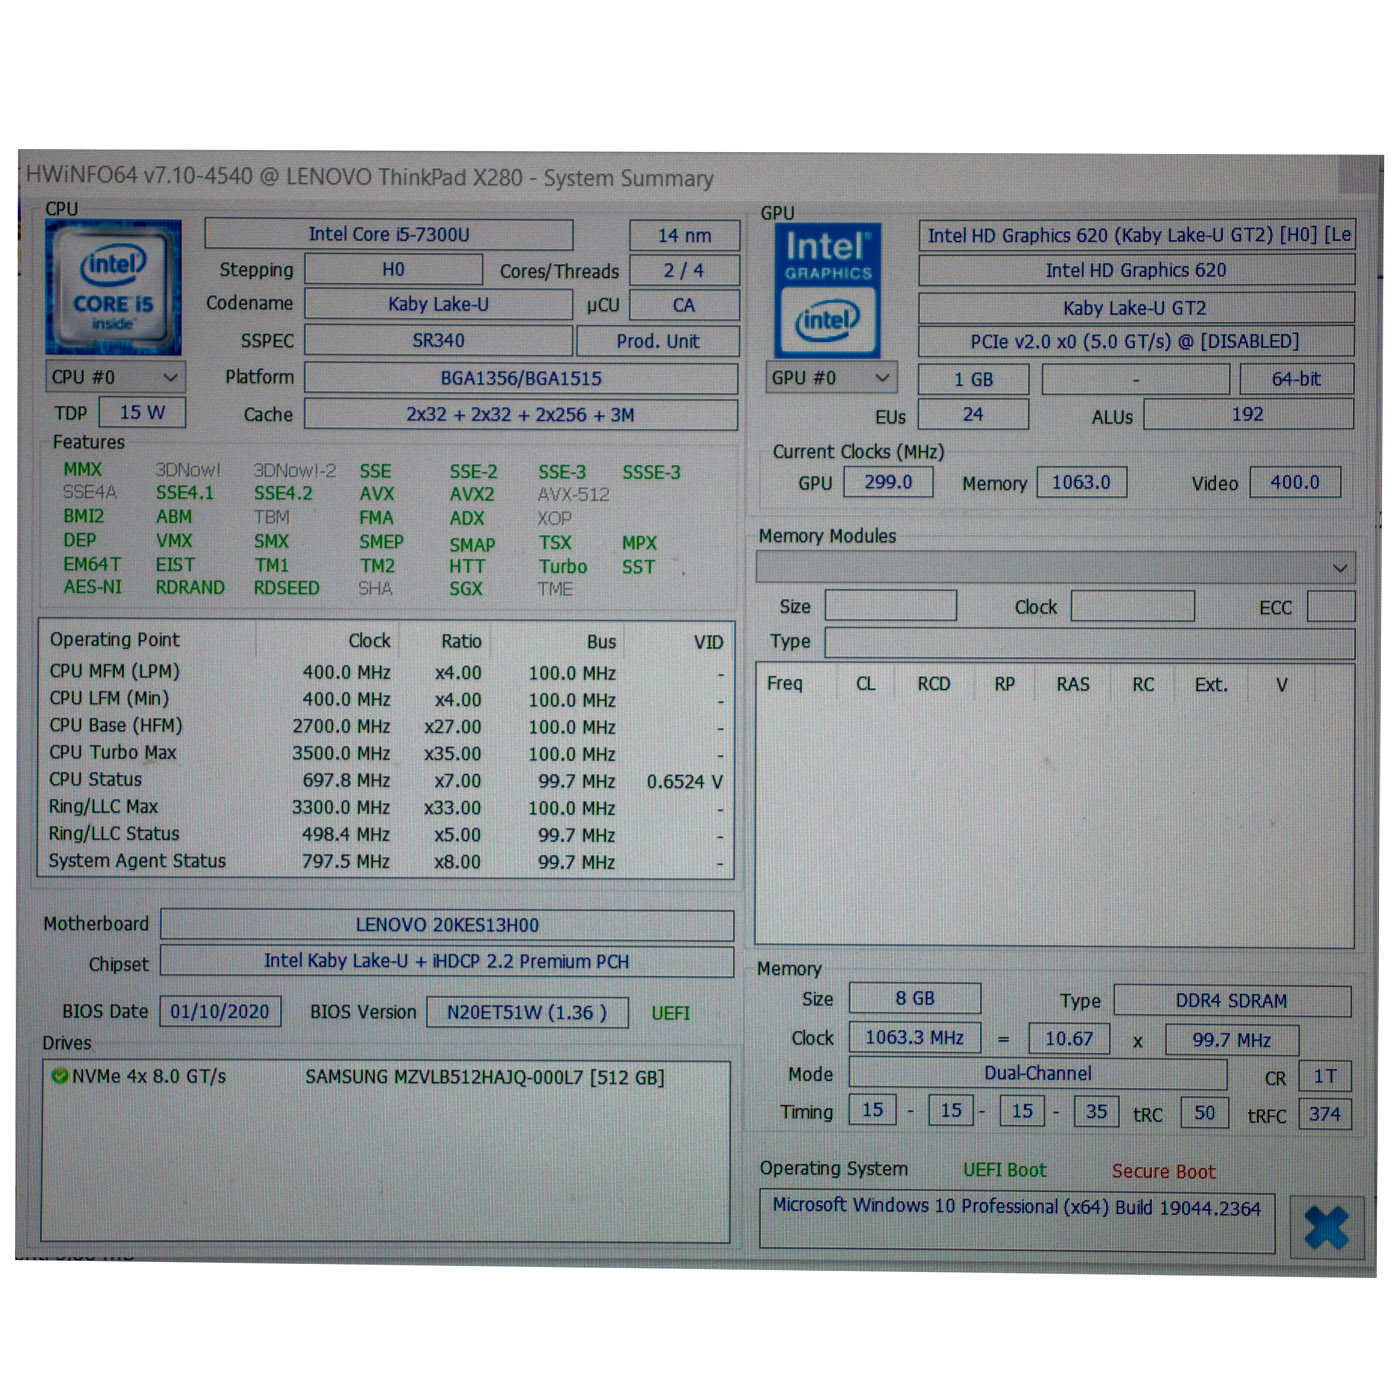Click the Memory Clock 1063.3 MHz
The image size is (1400, 1400).
[x=915, y=1038]
